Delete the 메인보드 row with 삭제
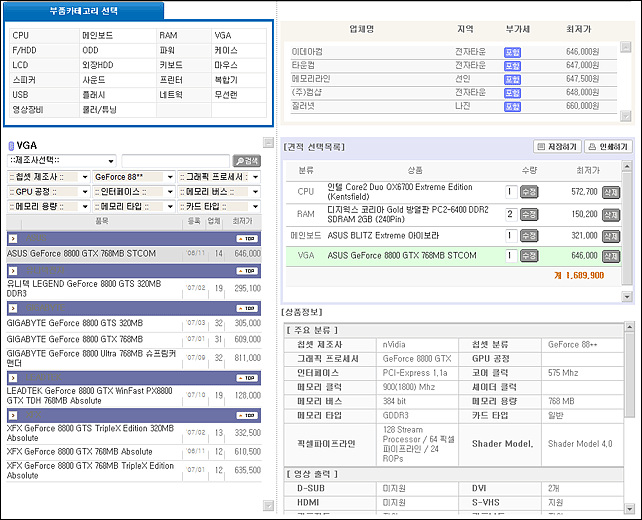This screenshot has height=520, width=642. click(611, 236)
